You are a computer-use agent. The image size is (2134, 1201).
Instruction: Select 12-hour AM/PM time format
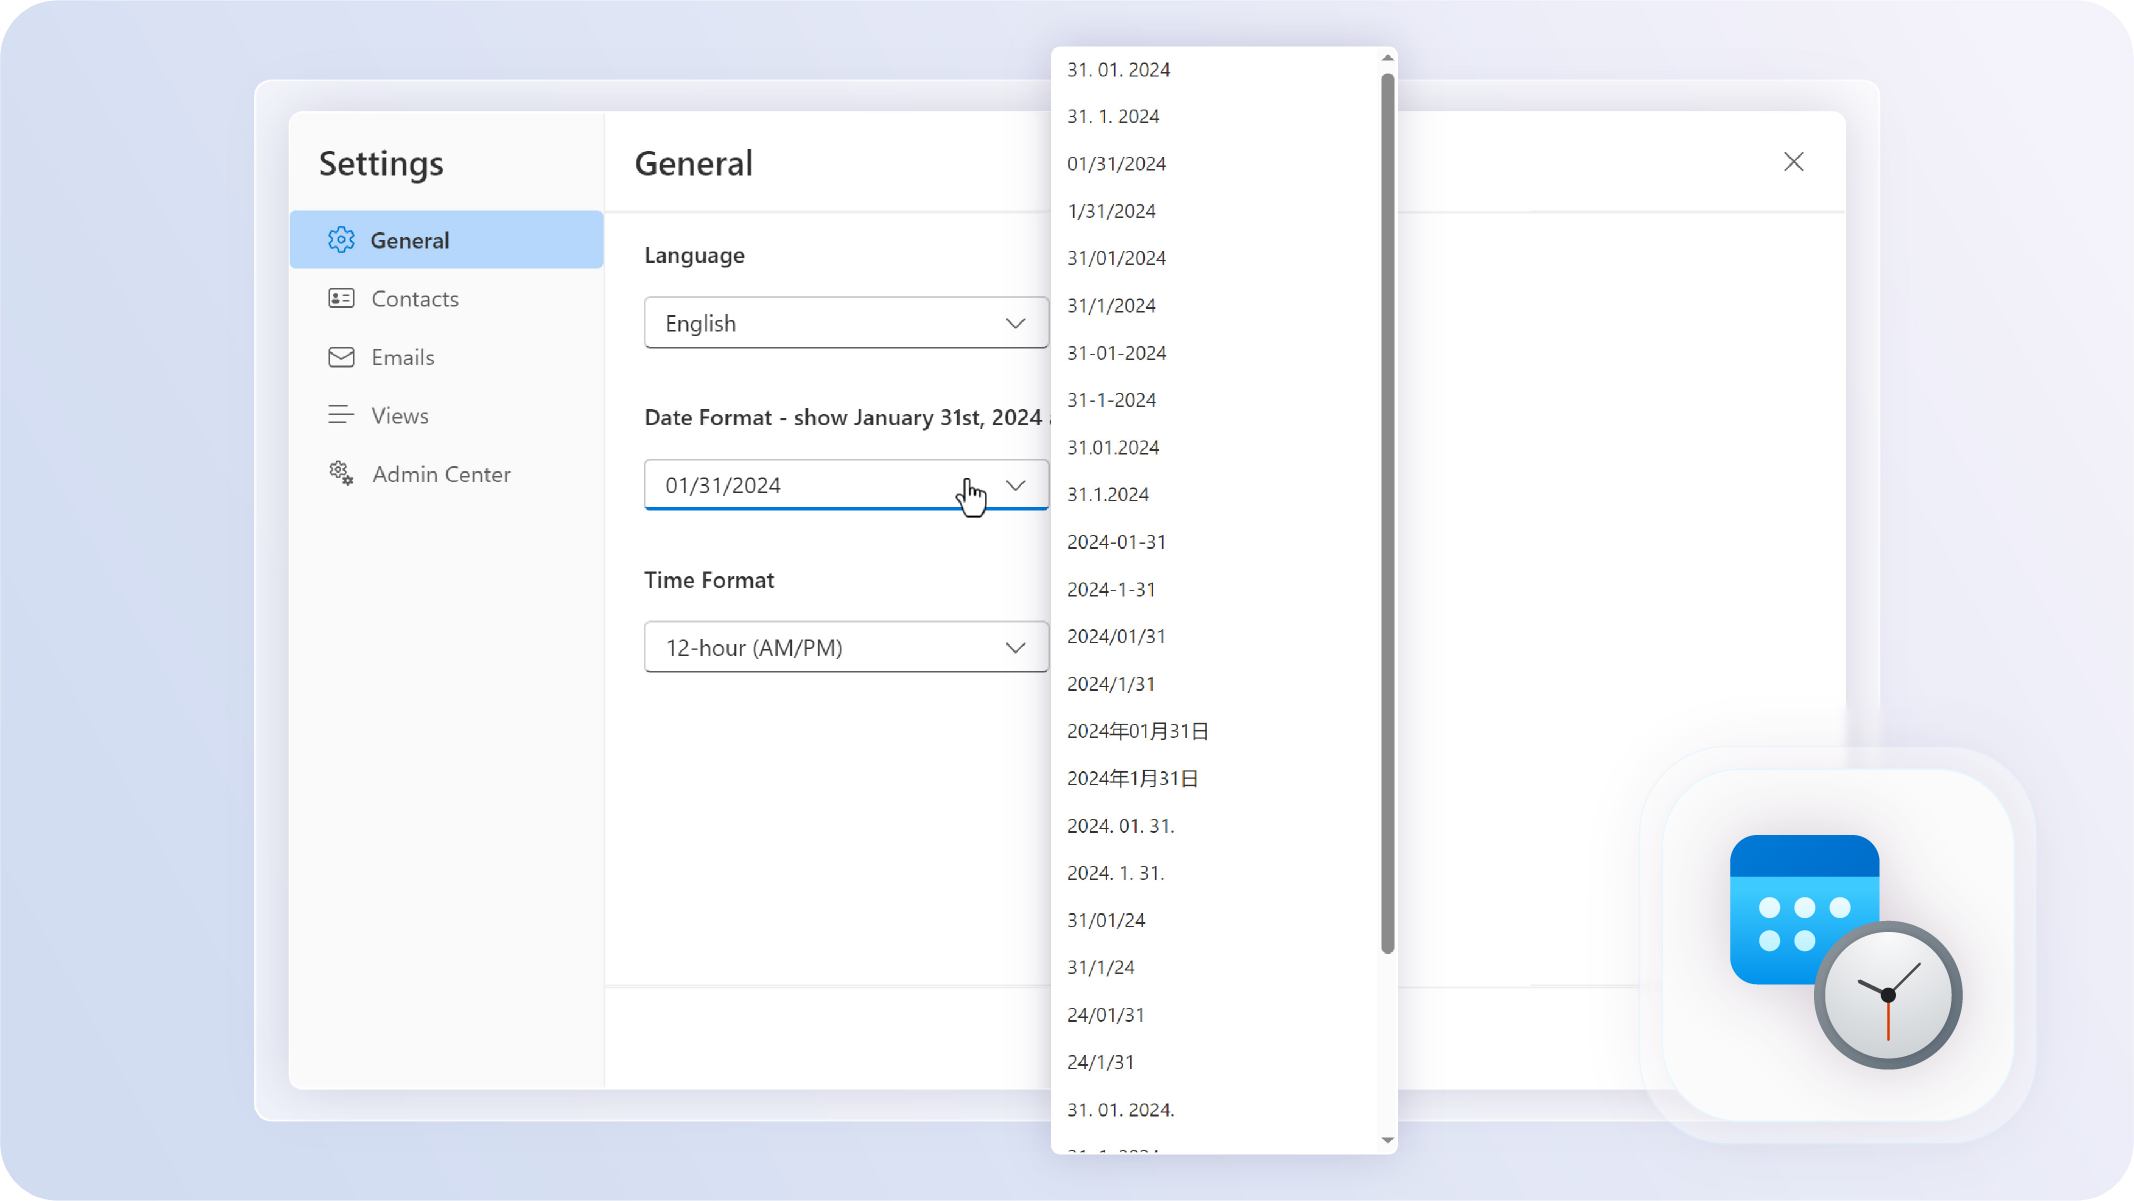click(844, 647)
